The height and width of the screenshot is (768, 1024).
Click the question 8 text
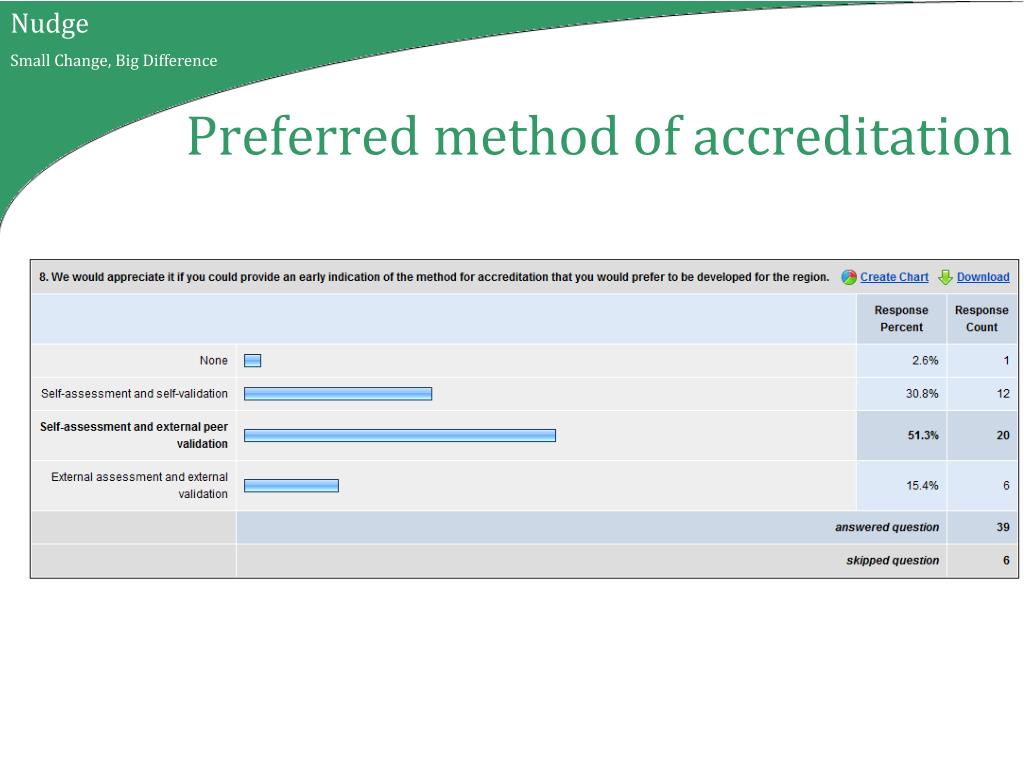(434, 277)
